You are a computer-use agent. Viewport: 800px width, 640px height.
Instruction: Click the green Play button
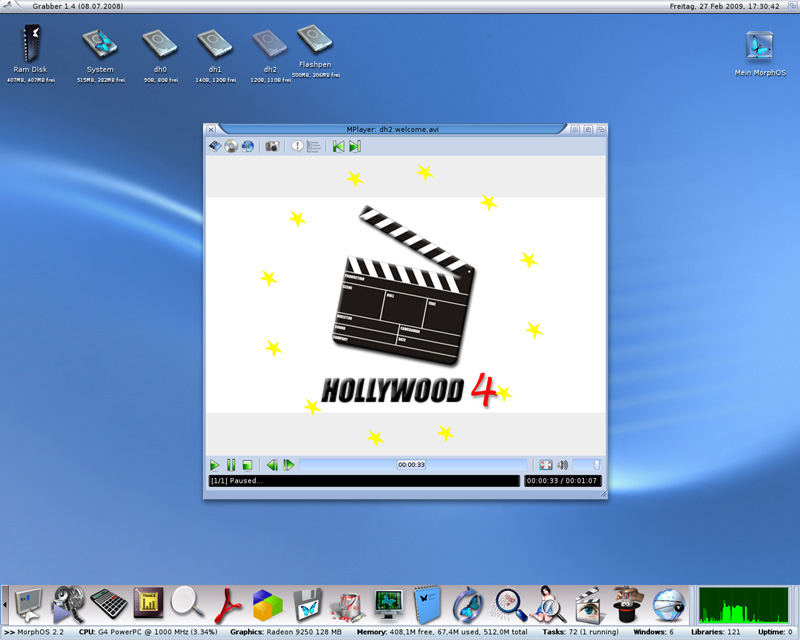(214, 465)
